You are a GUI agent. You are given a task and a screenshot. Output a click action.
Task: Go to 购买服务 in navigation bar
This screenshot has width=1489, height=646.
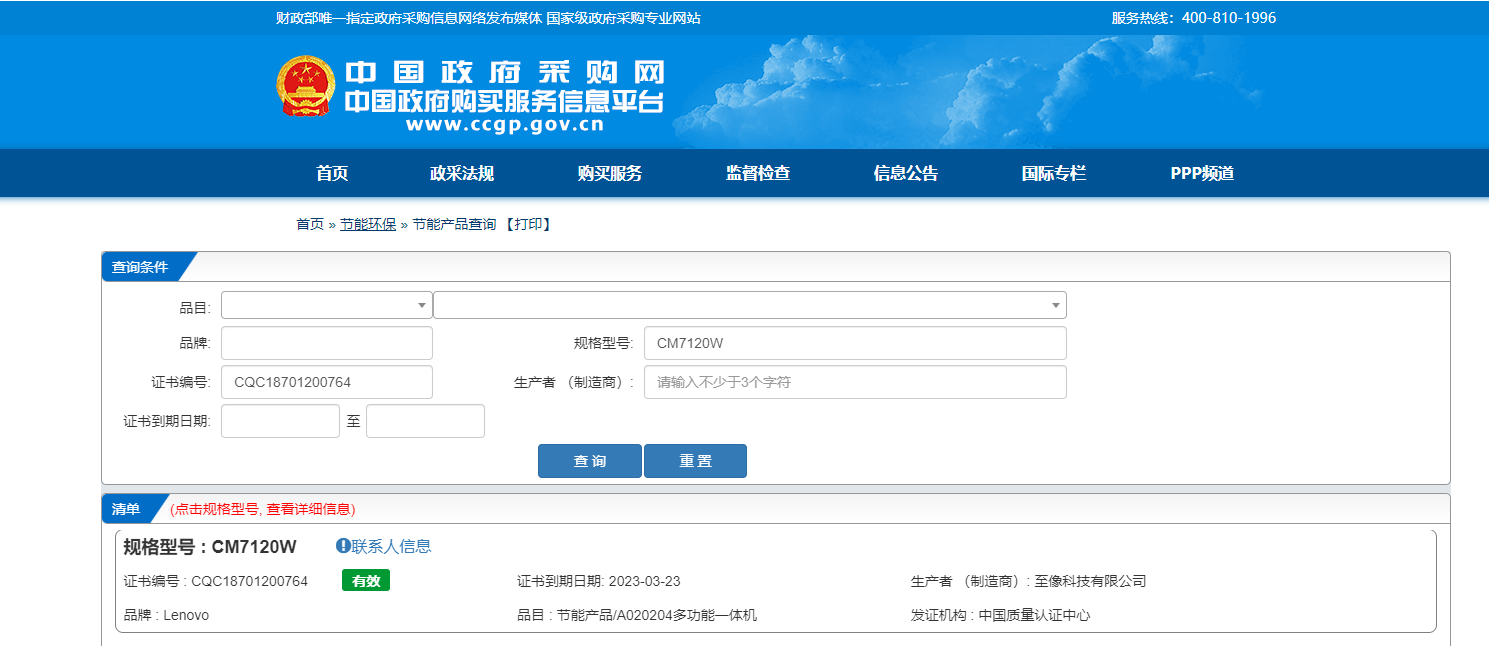610,173
